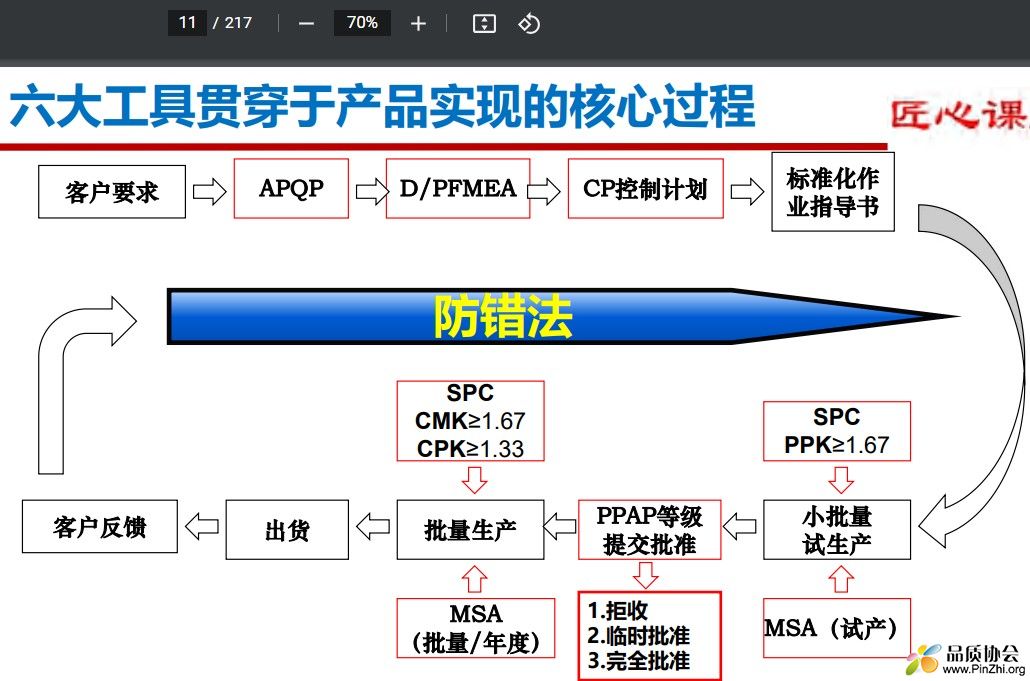Click the 'CMK≥1.67' line

coord(470,420)
